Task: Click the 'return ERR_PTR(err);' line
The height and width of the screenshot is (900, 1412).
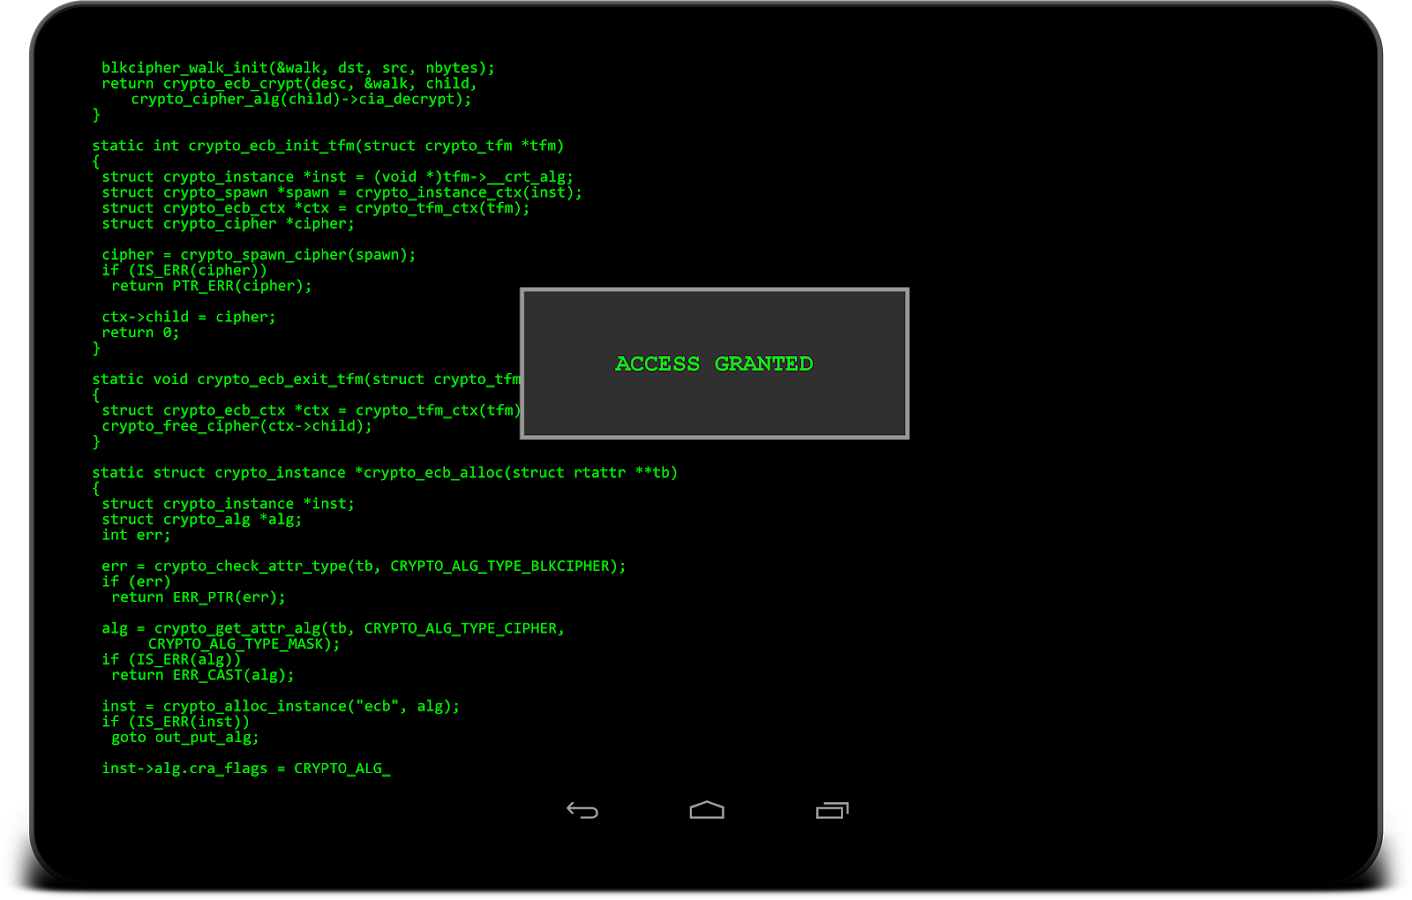Action: 198,597
